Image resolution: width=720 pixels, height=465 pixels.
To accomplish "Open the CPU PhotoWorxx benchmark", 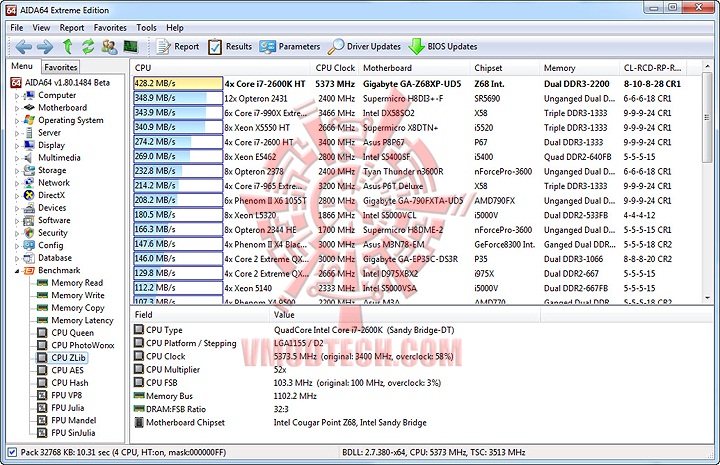I will (83, 345).
